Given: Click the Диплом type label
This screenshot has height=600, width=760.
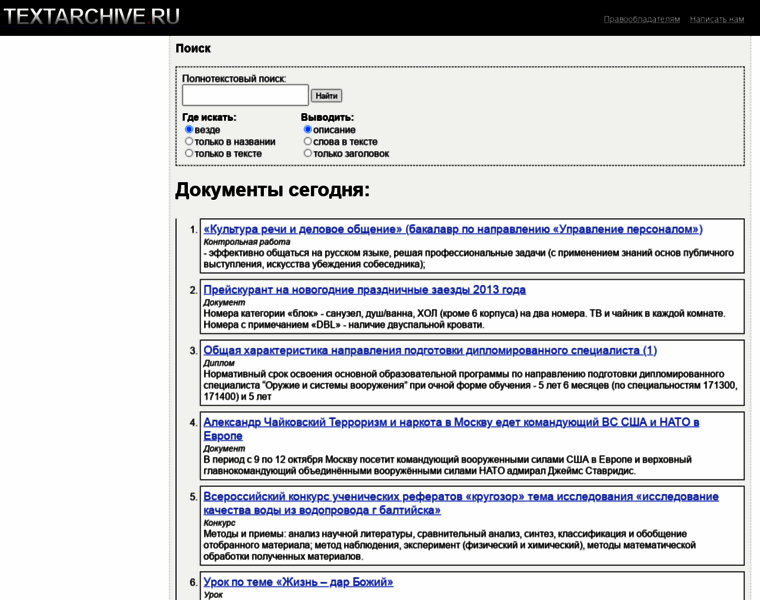Looking at the screenshot, I should click(219, 363).
